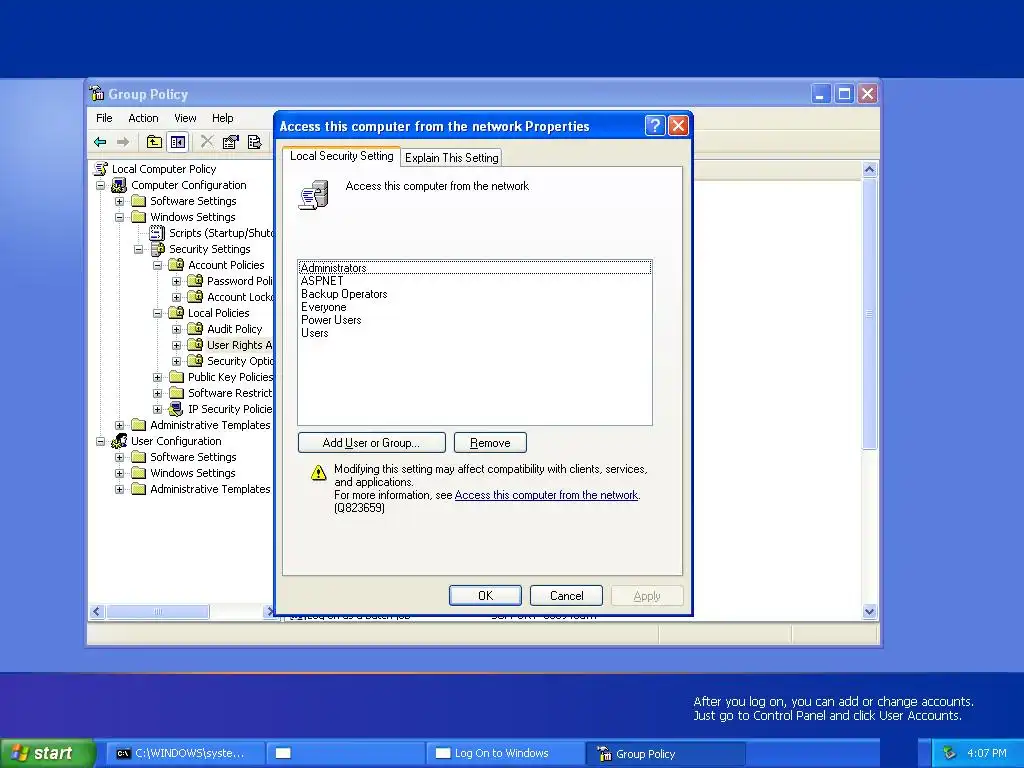Click the Export List toolbar icon

pyautogui.click(x=255, y=142)
